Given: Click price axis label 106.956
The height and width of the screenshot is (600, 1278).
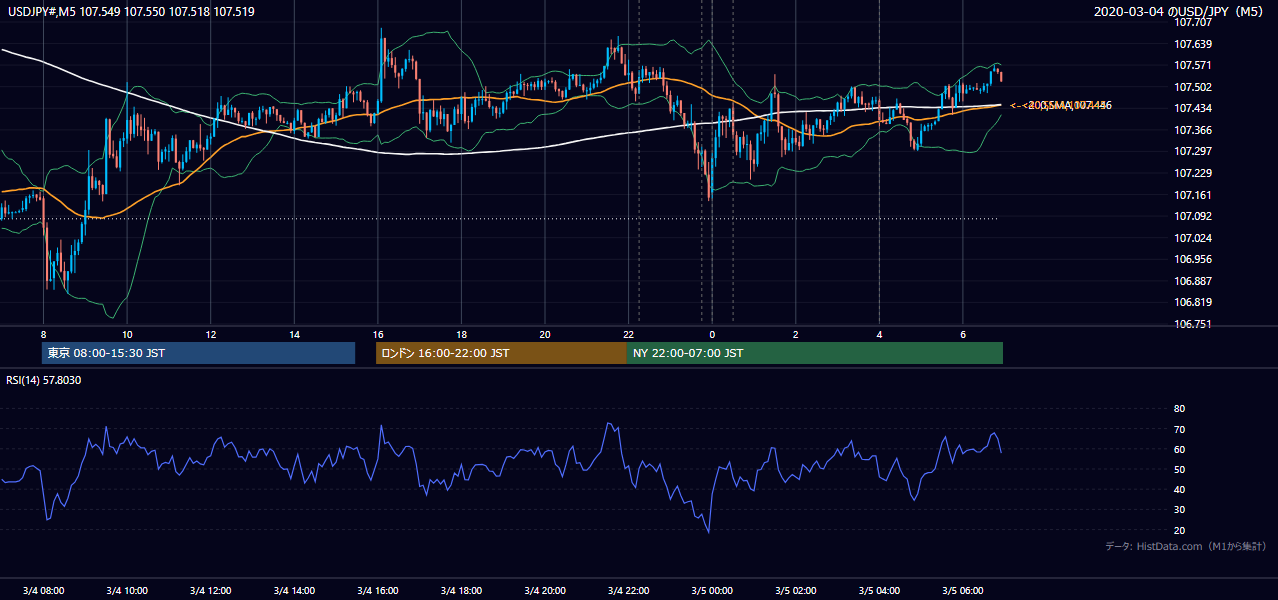Looking at the screenshot, I should coord(1192,259).
